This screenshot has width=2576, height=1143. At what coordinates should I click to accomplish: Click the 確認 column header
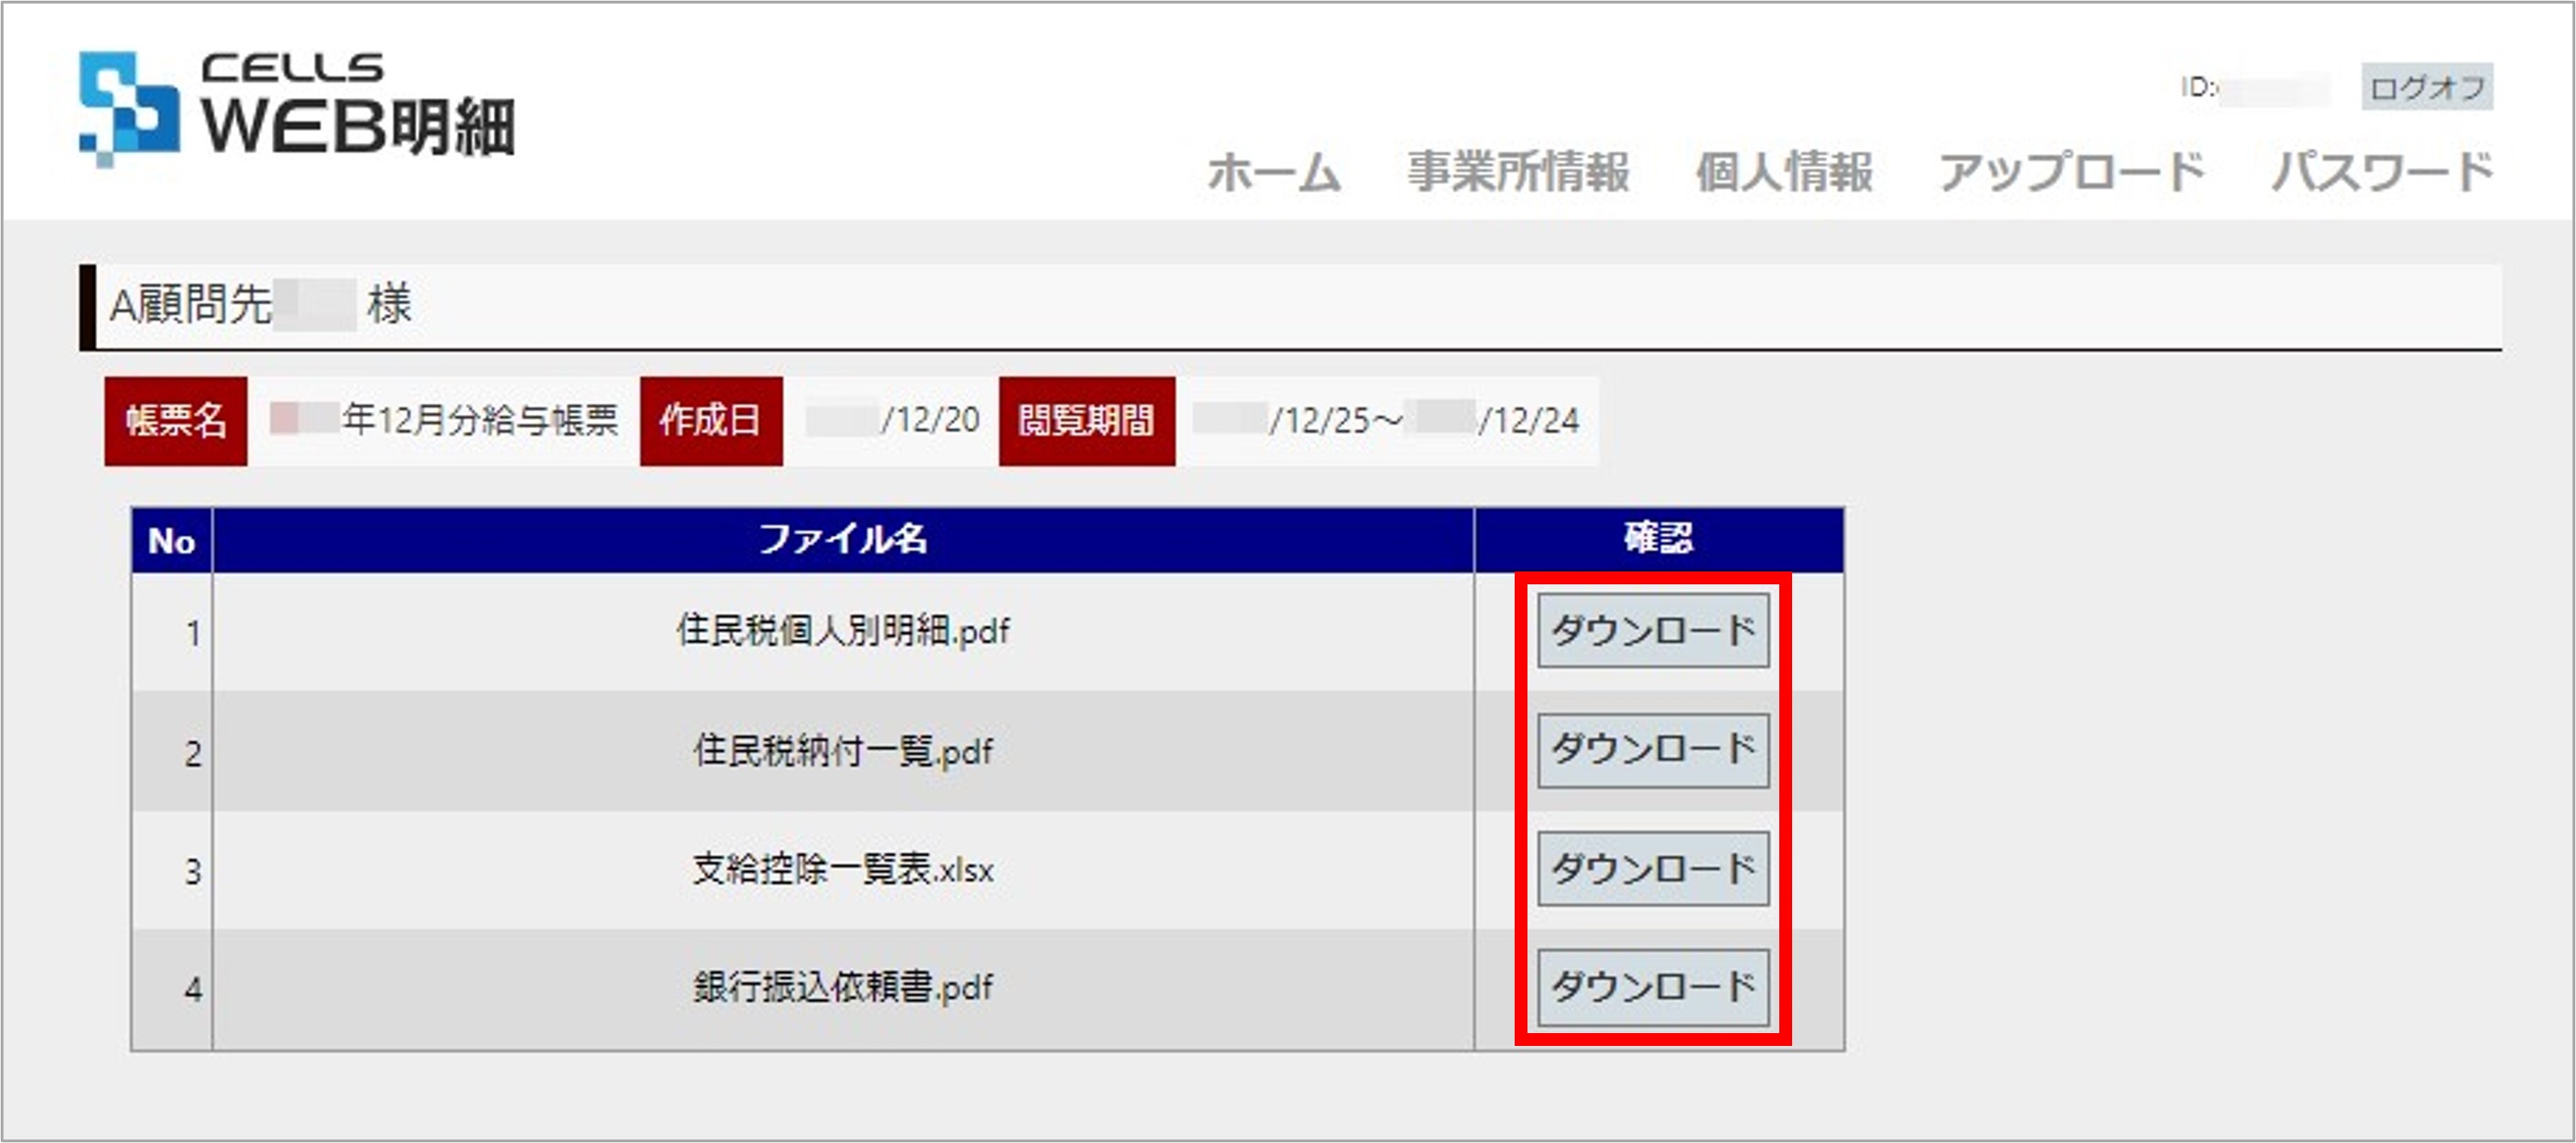(x=1659, y=540)
